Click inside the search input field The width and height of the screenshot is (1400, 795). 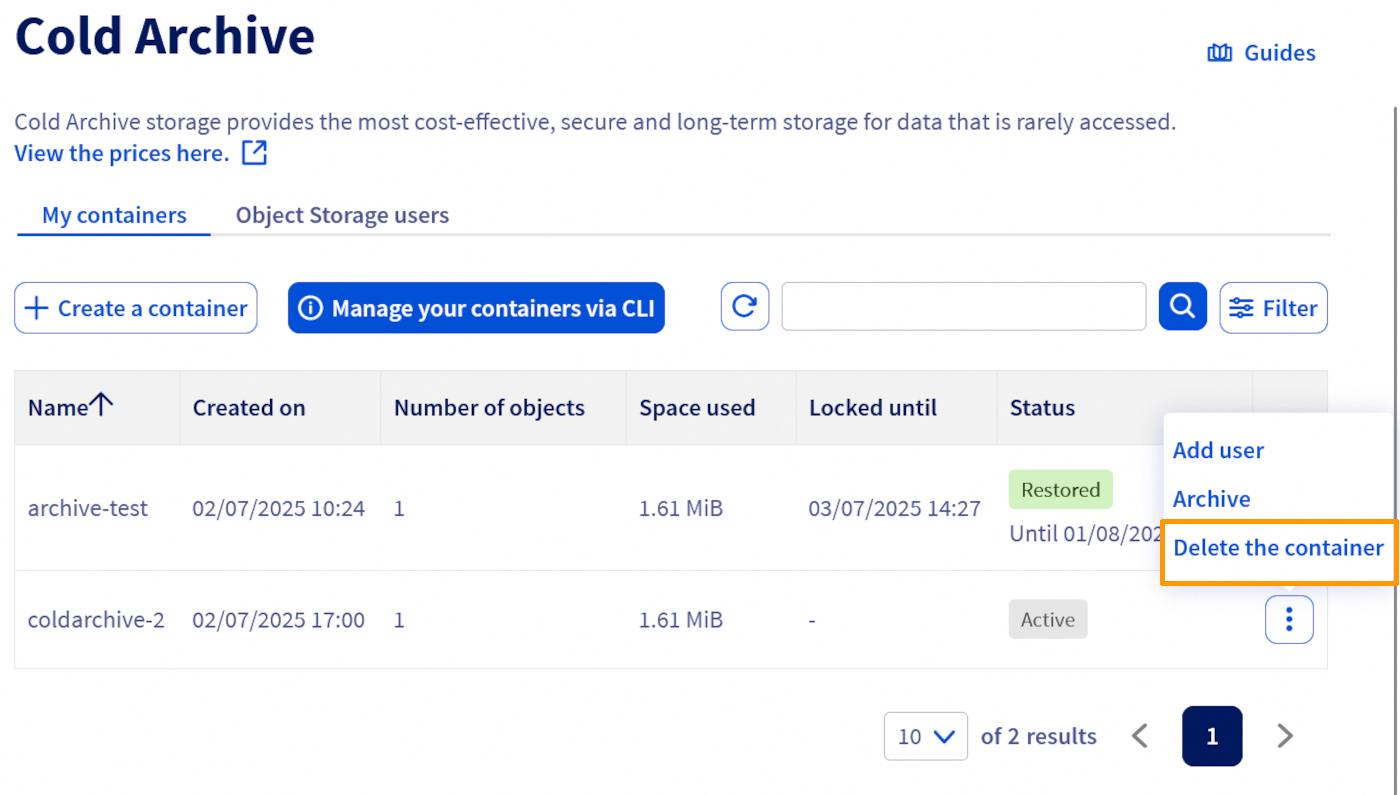pyautogui.click(x=962, y=306)
